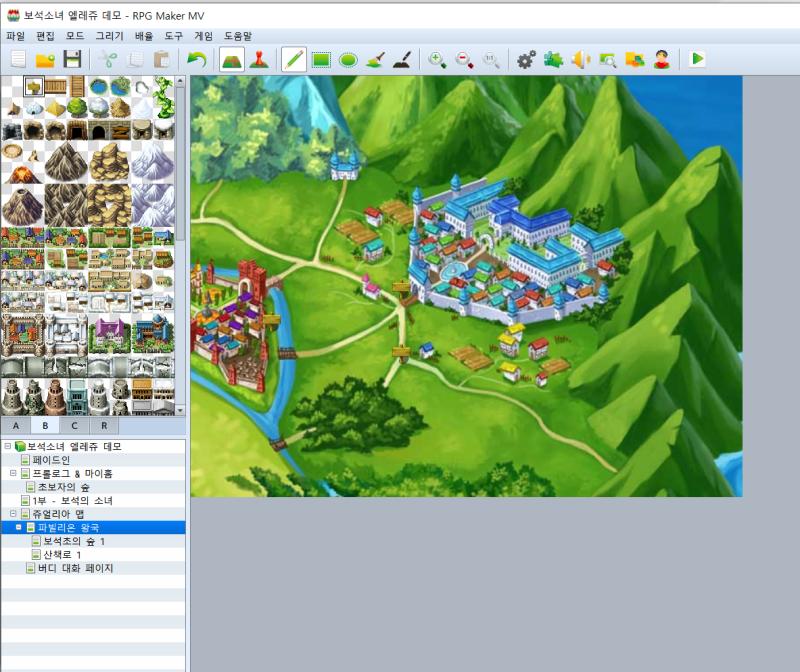Click the Cut scissors icon
The image size is (800, 672).
click(108, 59)
